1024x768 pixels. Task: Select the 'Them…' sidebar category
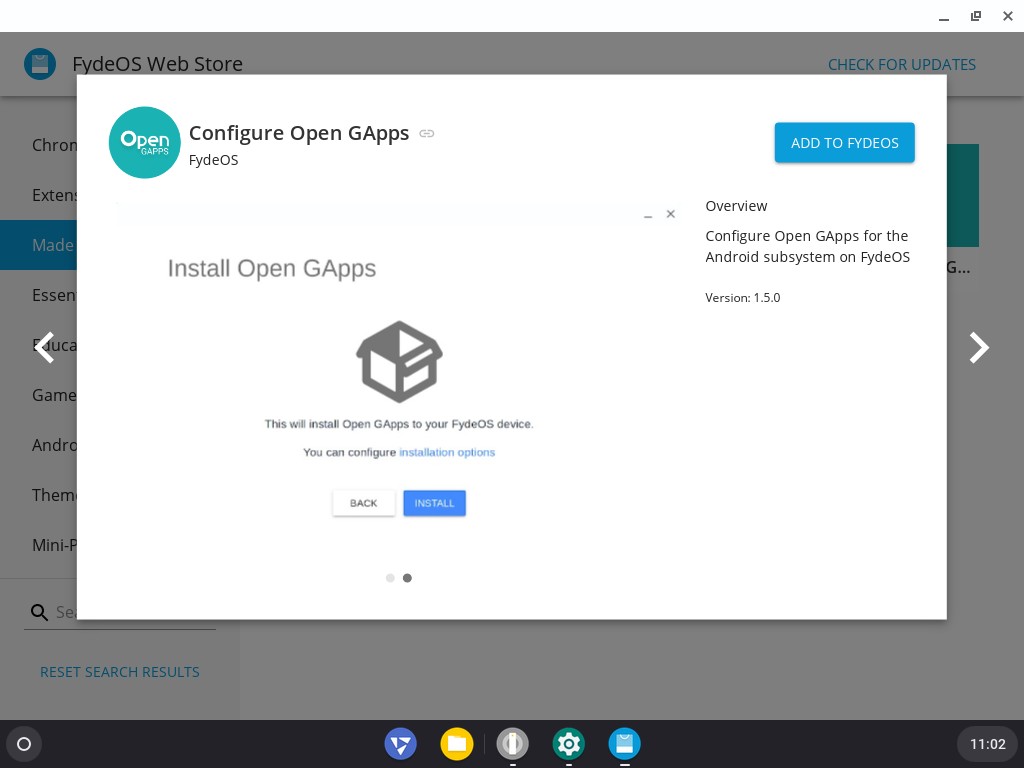(39, 495)
